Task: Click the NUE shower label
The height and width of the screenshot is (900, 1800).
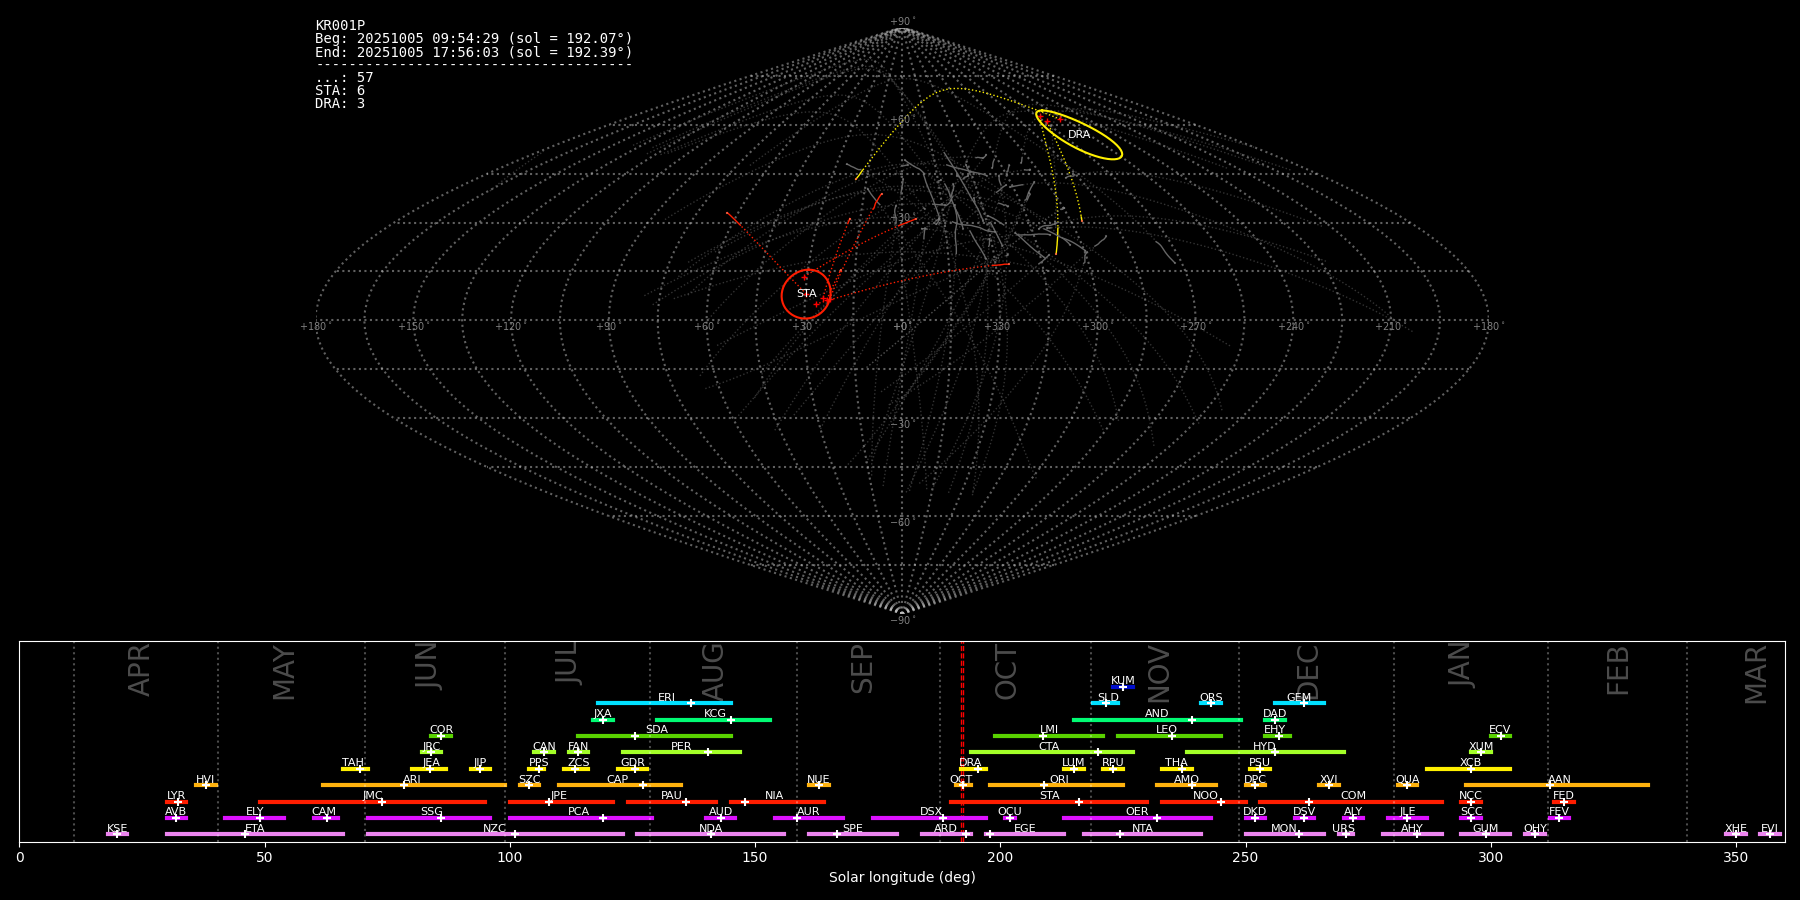Action: [x=818, y=780]
